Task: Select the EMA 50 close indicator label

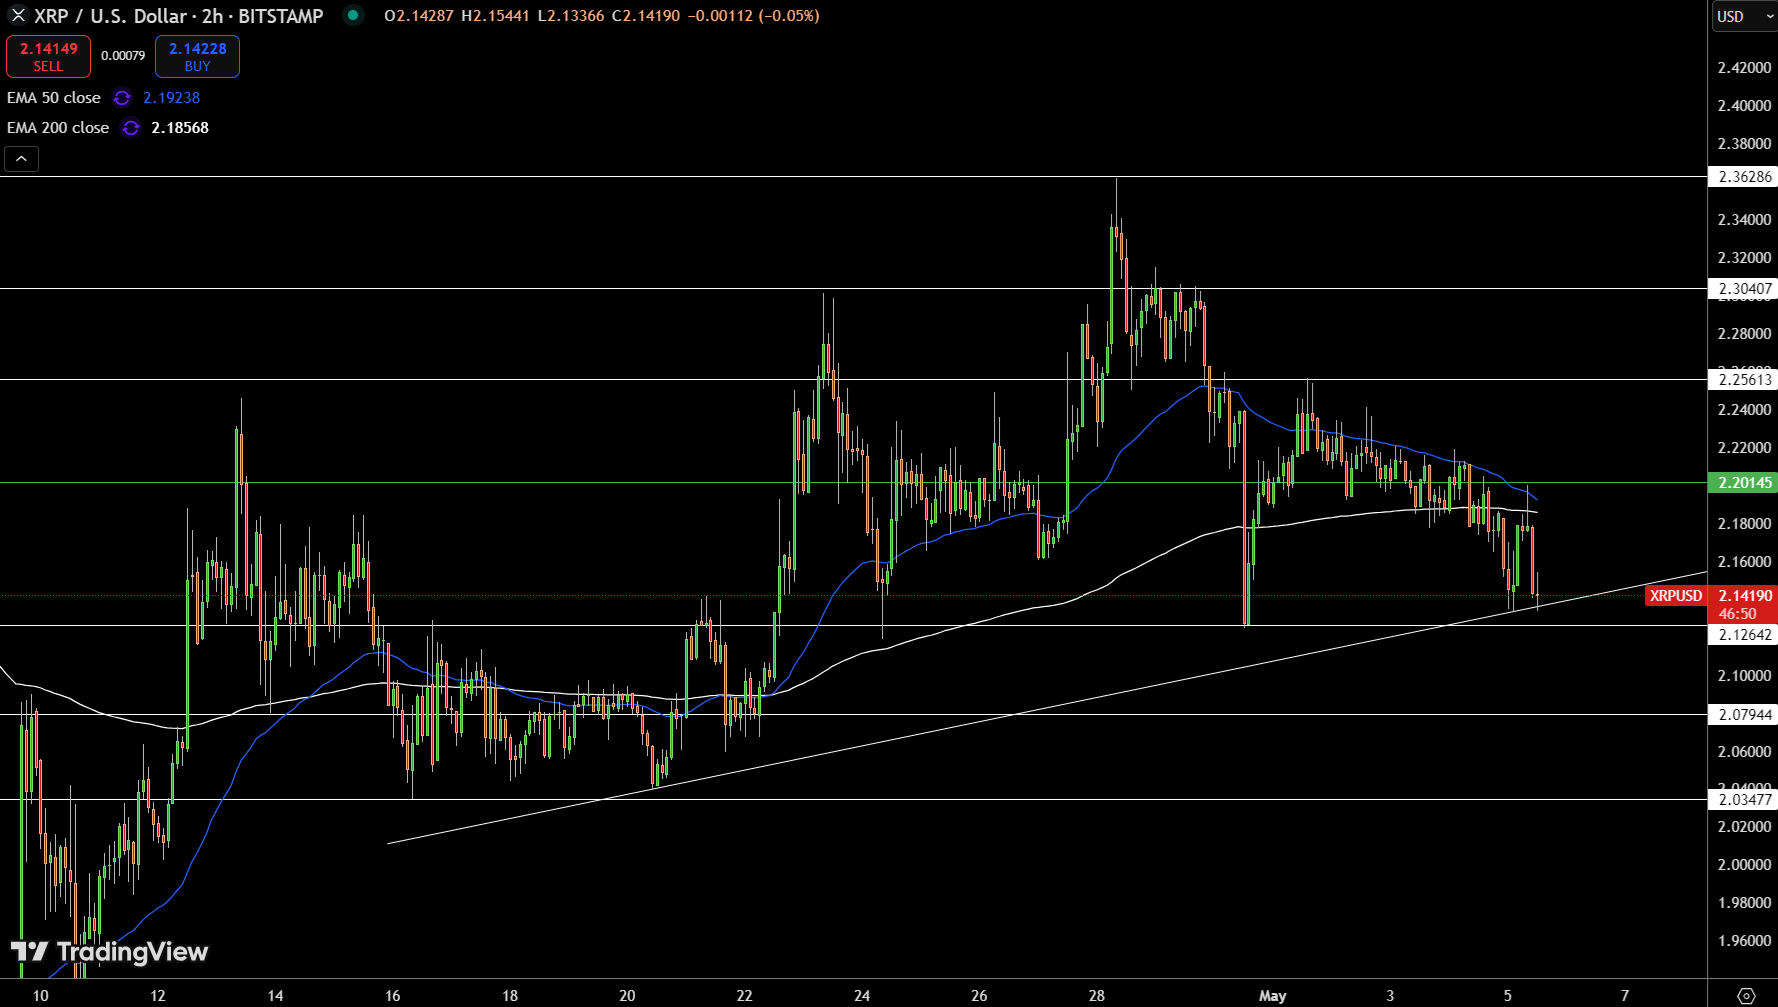Action: click(54, 98)
